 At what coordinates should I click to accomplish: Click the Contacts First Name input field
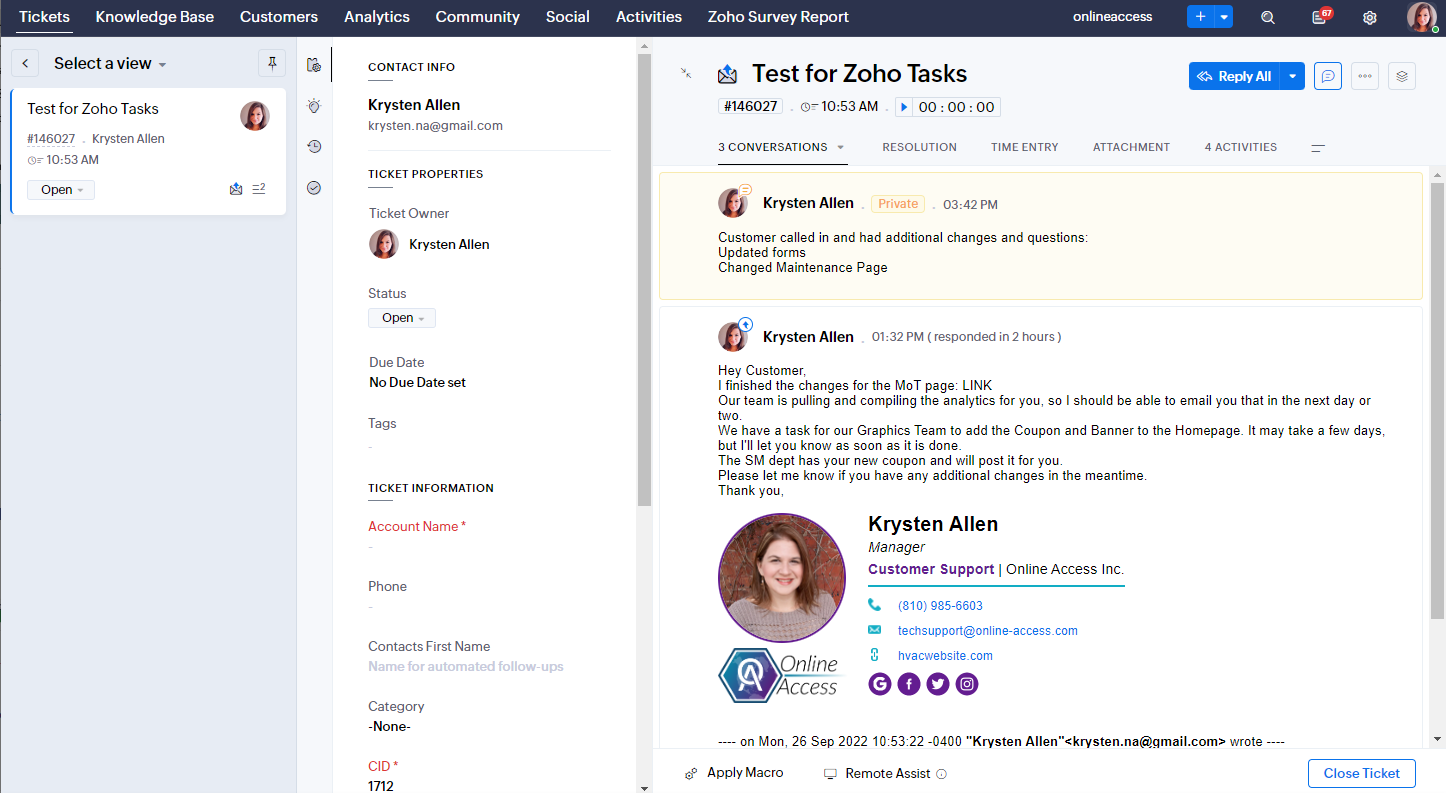(x=466, y=666)
